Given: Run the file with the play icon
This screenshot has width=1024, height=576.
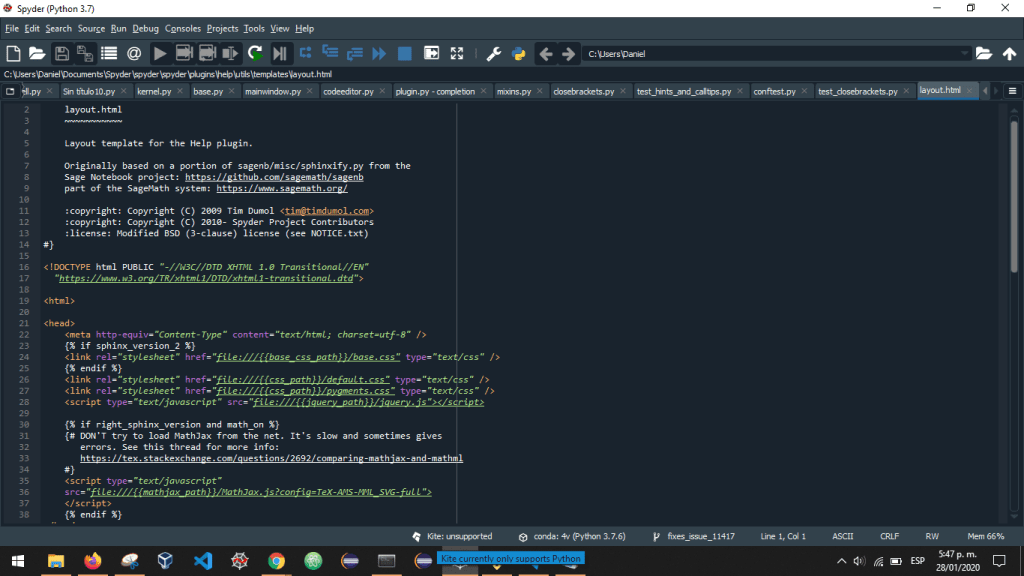Looking at the screenshot, I should [160, 53].
